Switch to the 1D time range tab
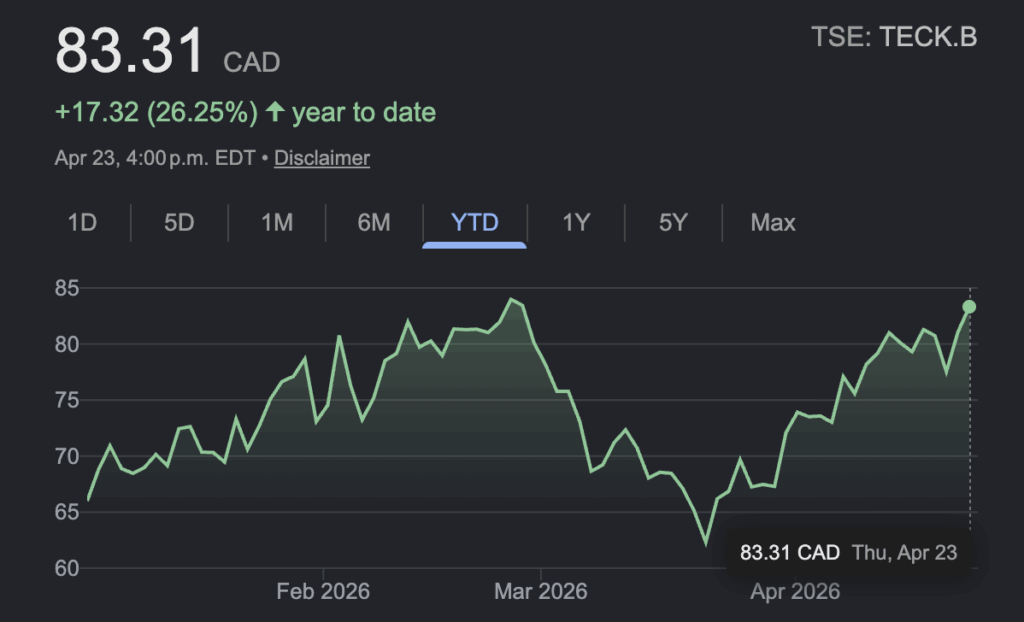Viewport: 1024px width, 622px height. (82, 222)
